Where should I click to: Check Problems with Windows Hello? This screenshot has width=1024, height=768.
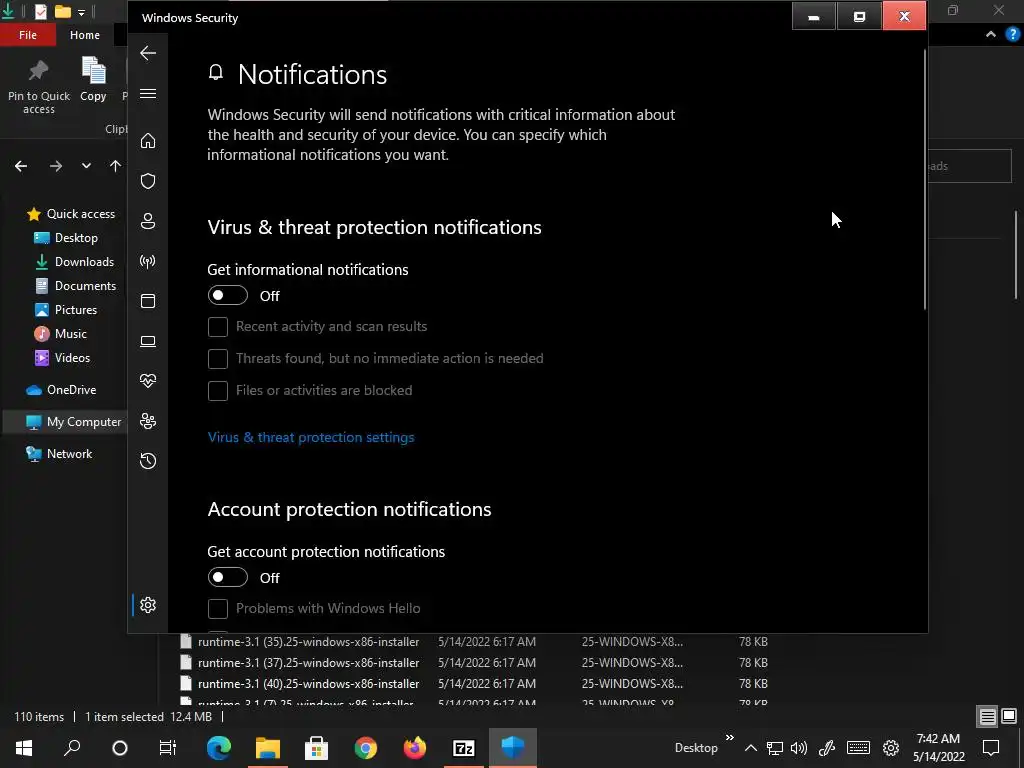[217, 609]
